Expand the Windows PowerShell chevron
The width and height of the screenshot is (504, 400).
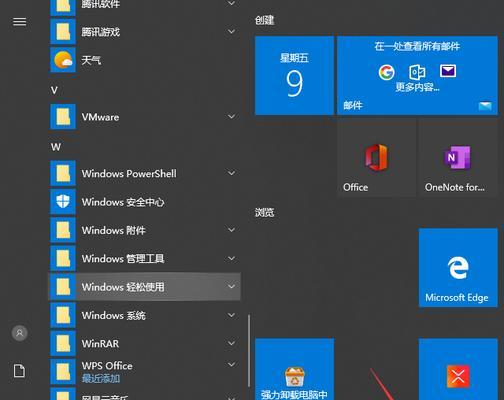231,173
